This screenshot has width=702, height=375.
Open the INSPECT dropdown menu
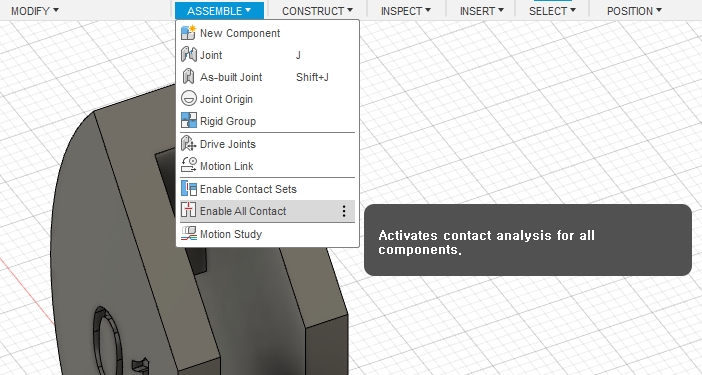[406, 11]
